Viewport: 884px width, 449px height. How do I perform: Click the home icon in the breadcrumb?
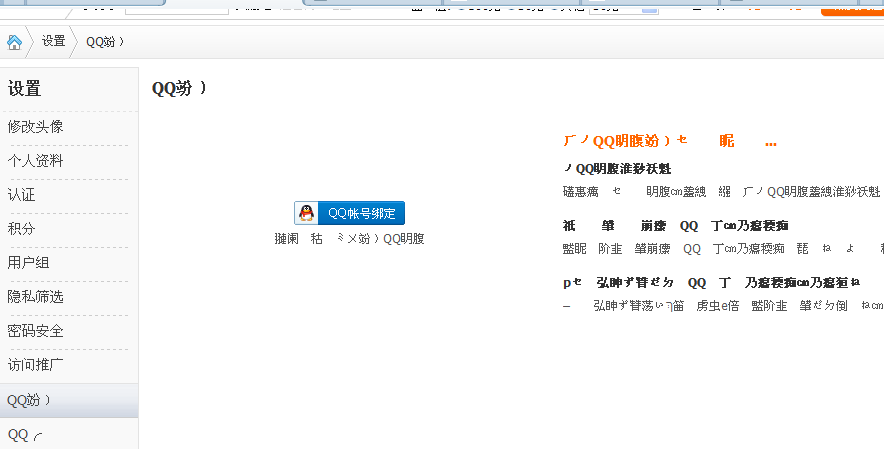(x=14, y=42)
